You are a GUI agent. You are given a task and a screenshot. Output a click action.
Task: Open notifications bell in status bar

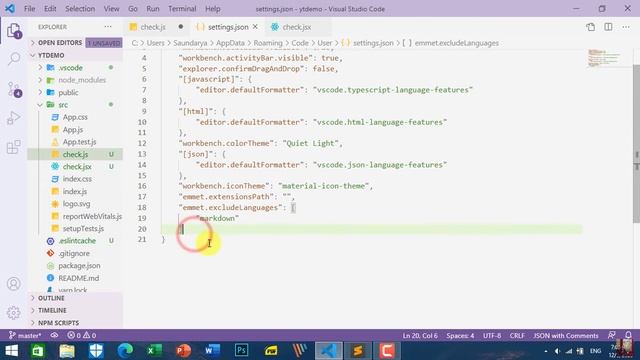pos(628,335)
